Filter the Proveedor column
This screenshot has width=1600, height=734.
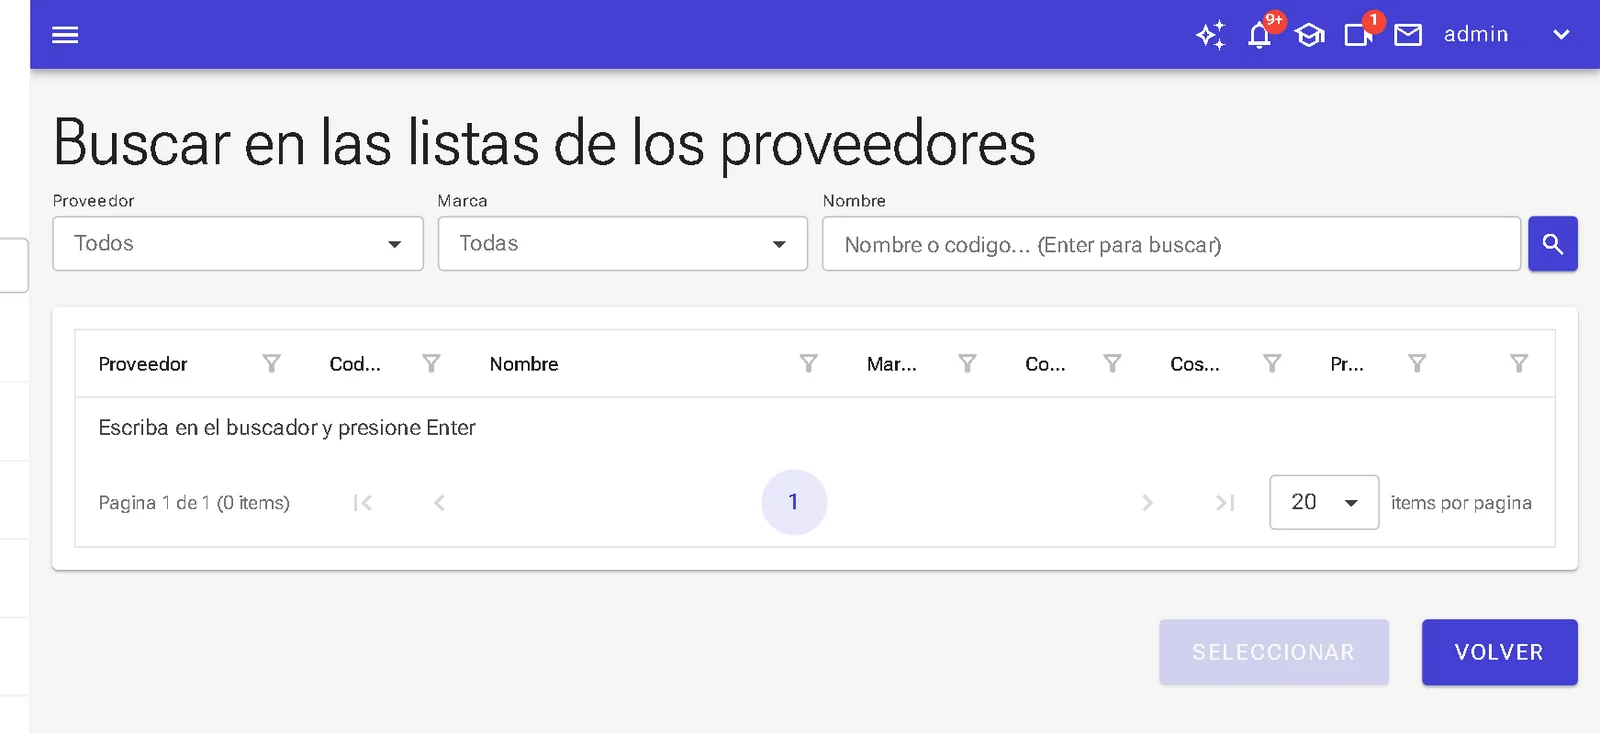pos(271,363)
